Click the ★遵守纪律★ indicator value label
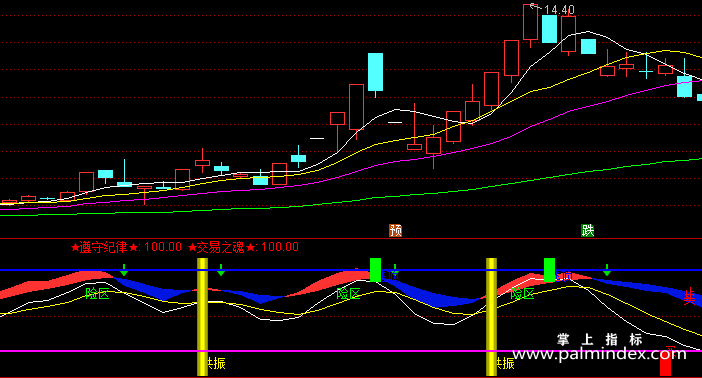 pos(126,247)
